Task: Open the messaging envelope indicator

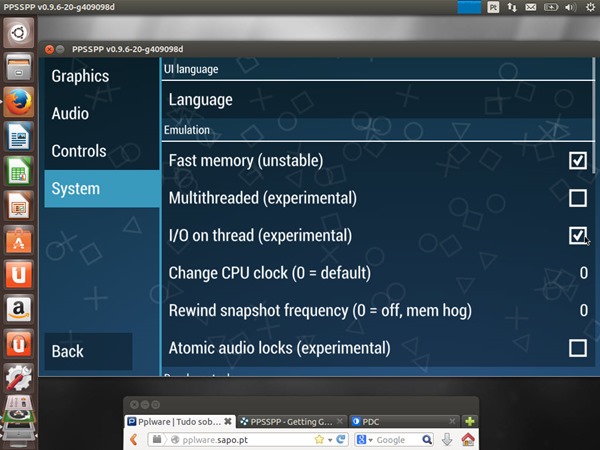Action: [x=530, y=7]
